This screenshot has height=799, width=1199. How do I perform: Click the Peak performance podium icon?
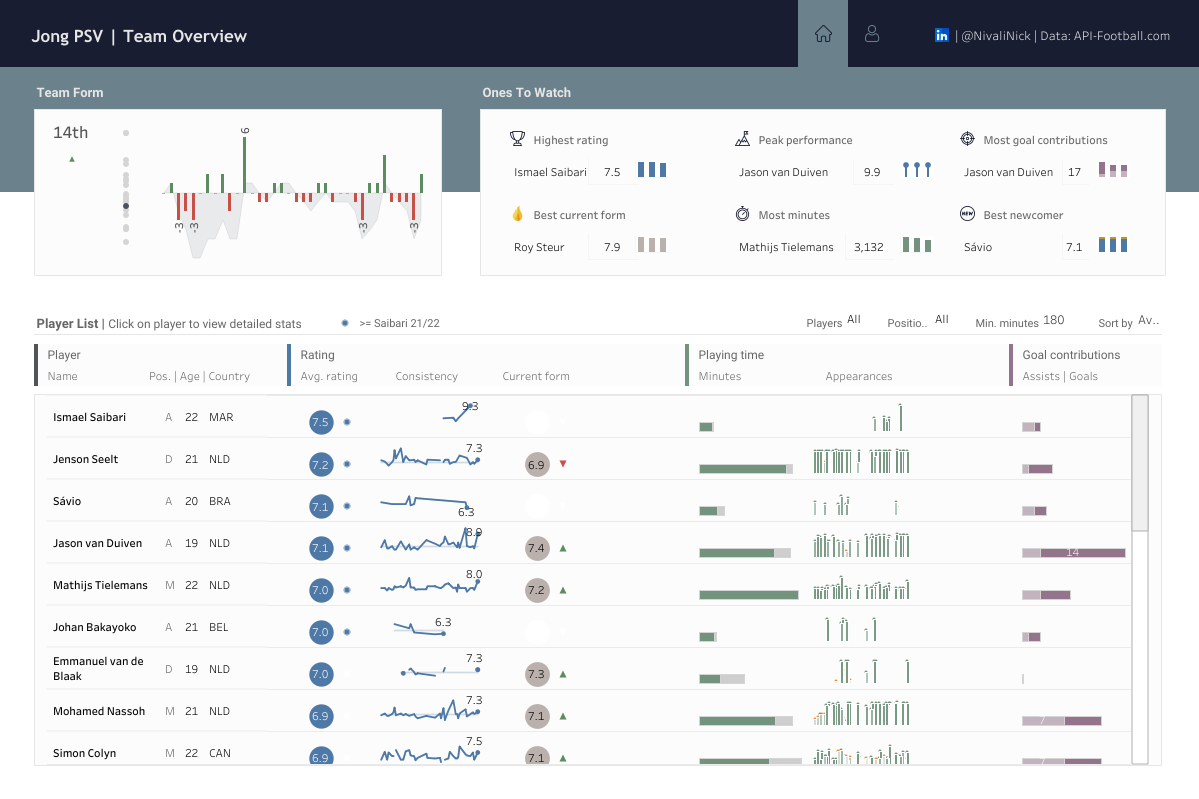coord(742,140)
